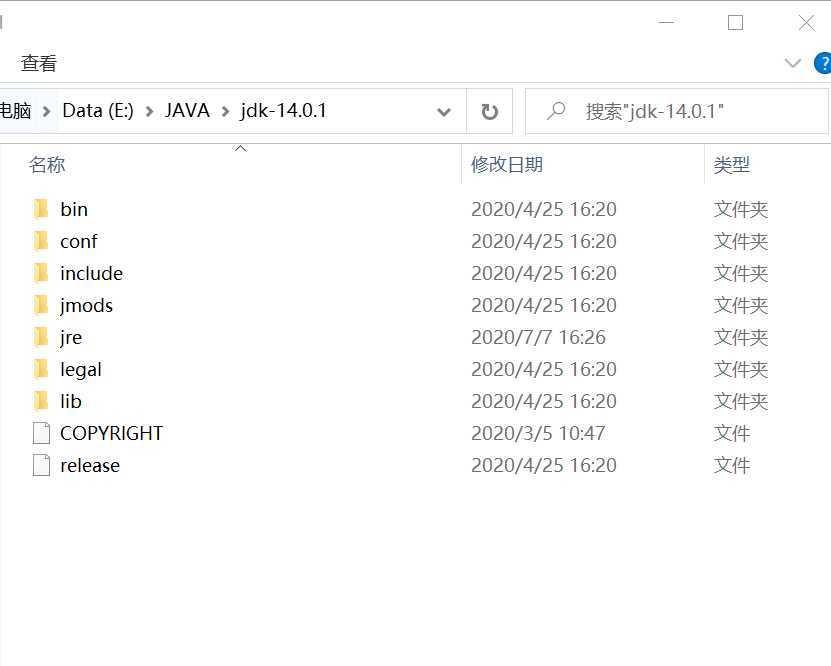The image size is (831, 666).
Task: Sort by the 名称 column header
Action: coord(47,165)
